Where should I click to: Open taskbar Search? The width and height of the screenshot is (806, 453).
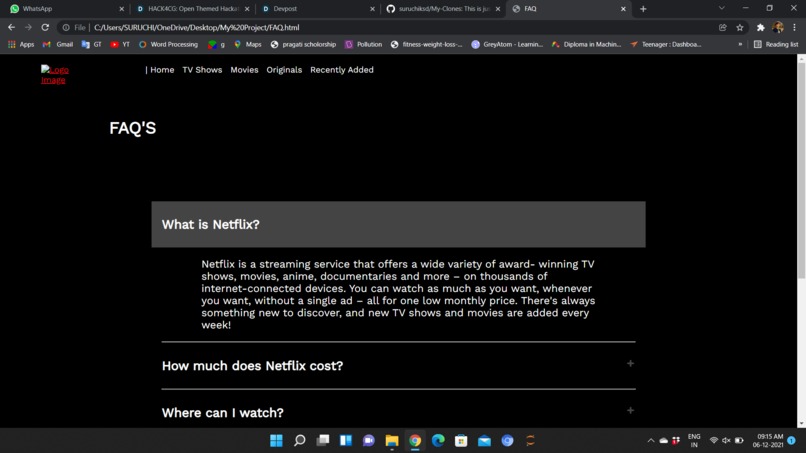pyautogui.click(x=299, y=441)
